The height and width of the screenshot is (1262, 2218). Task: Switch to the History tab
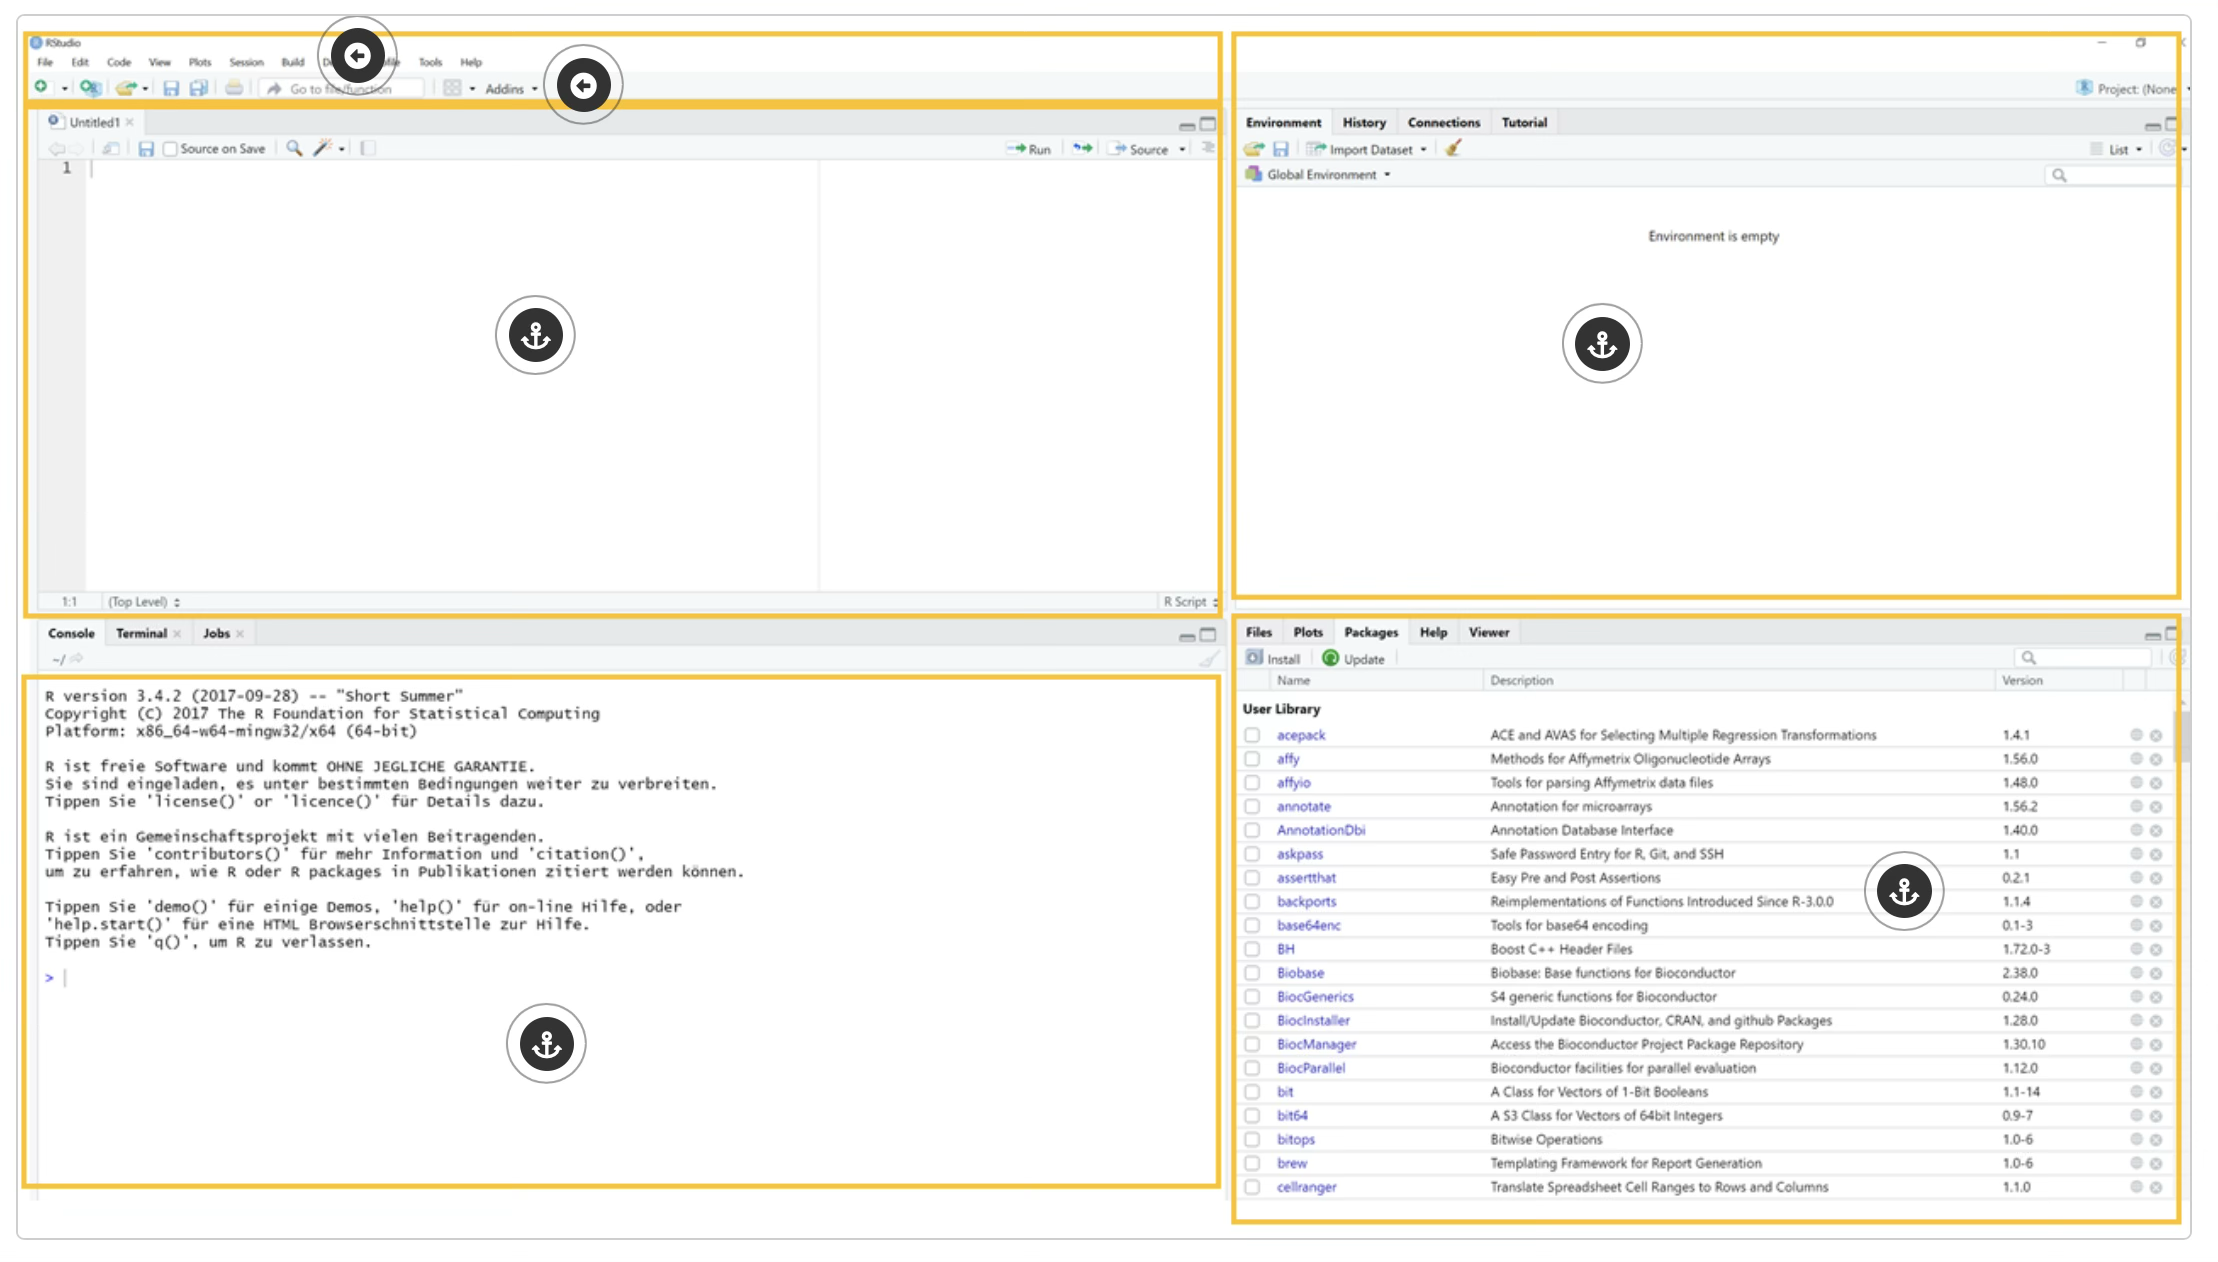tap(1363, 121)
